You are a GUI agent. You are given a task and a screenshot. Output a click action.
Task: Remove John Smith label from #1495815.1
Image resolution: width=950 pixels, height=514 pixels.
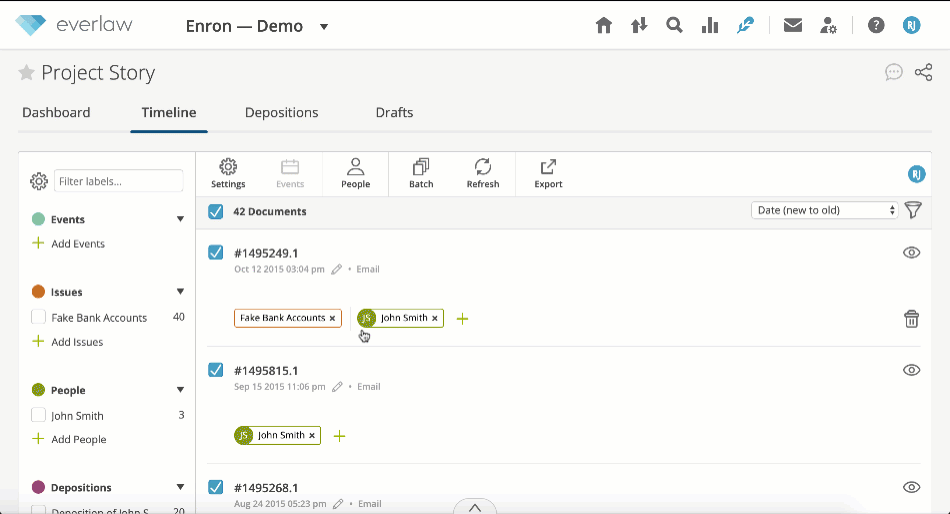point(311,435)
